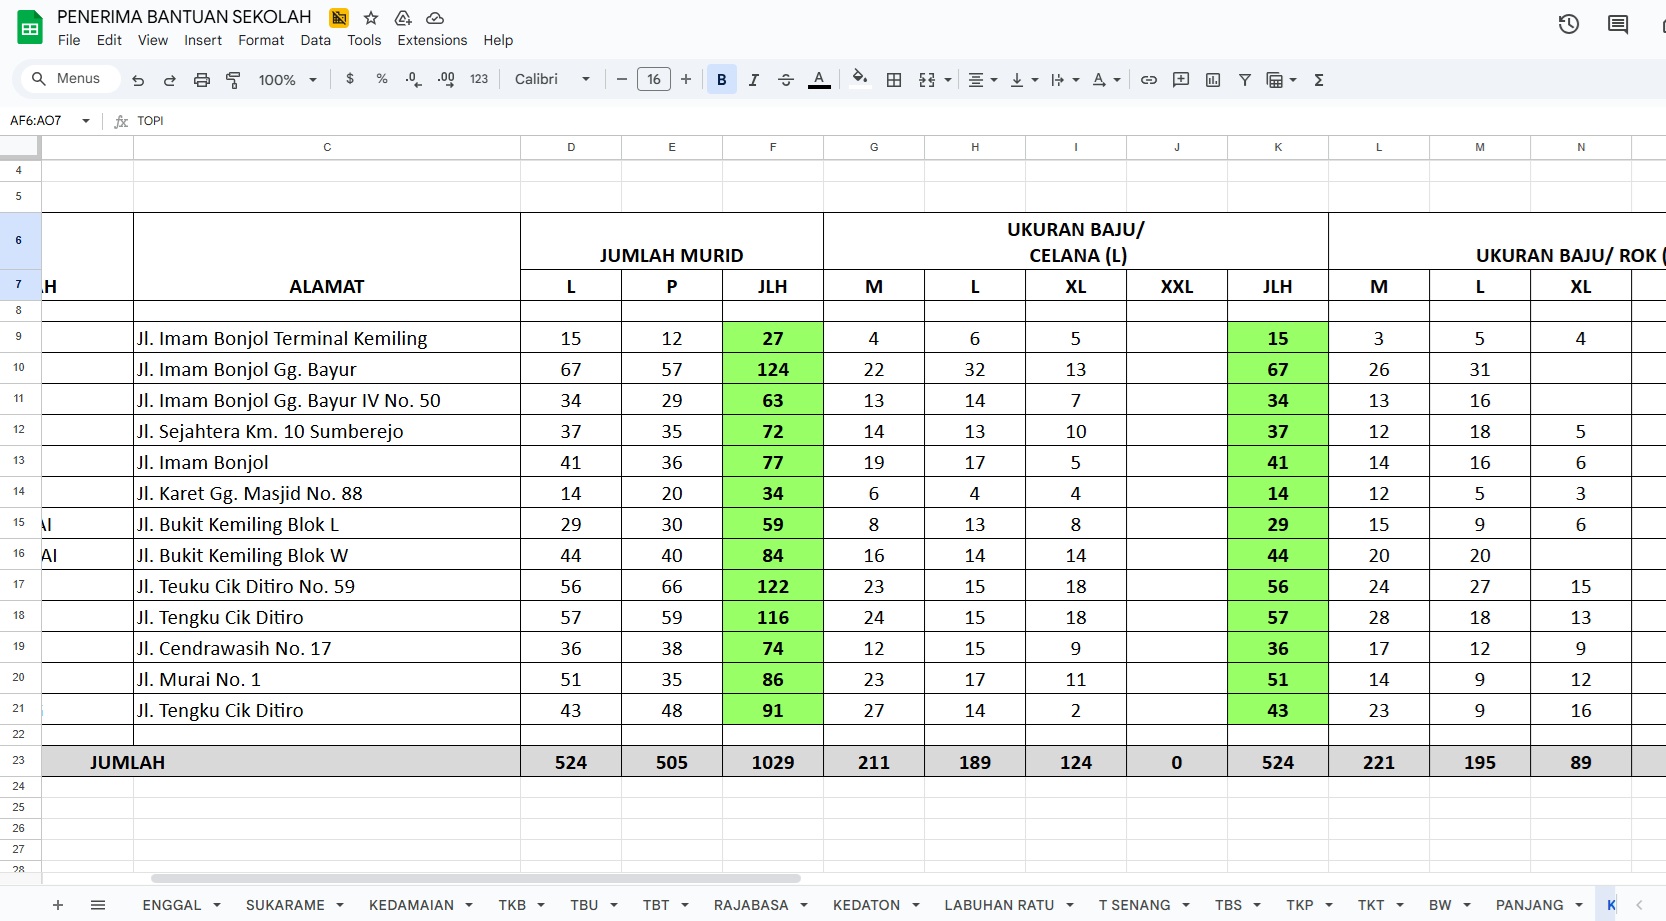Image resolution: width=1666 pixels, height=921 pixels.
Task: Click the Functions sigma icon
Action: [x=1319, y=80]
